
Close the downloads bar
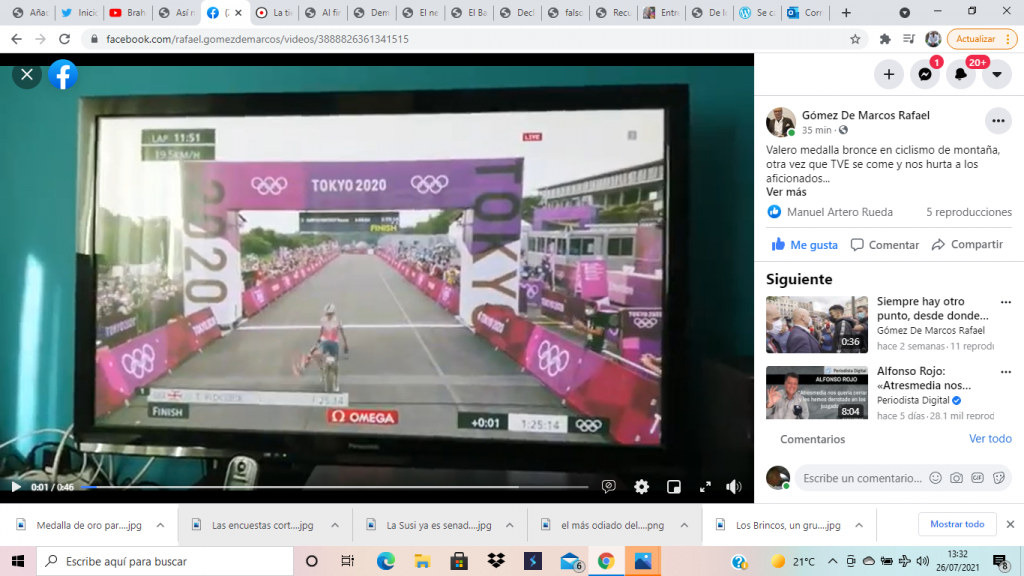[x=1010, y=524]
